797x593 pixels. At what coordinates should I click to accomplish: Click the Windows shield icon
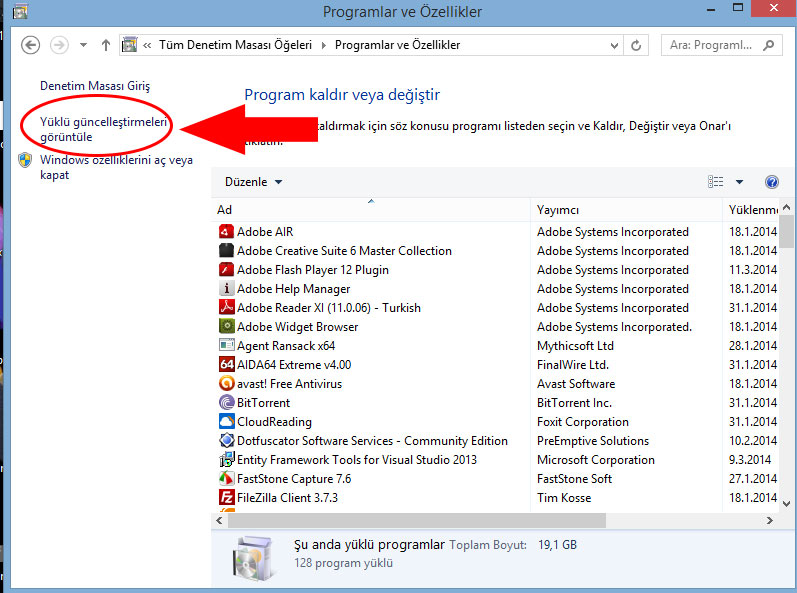25,160
